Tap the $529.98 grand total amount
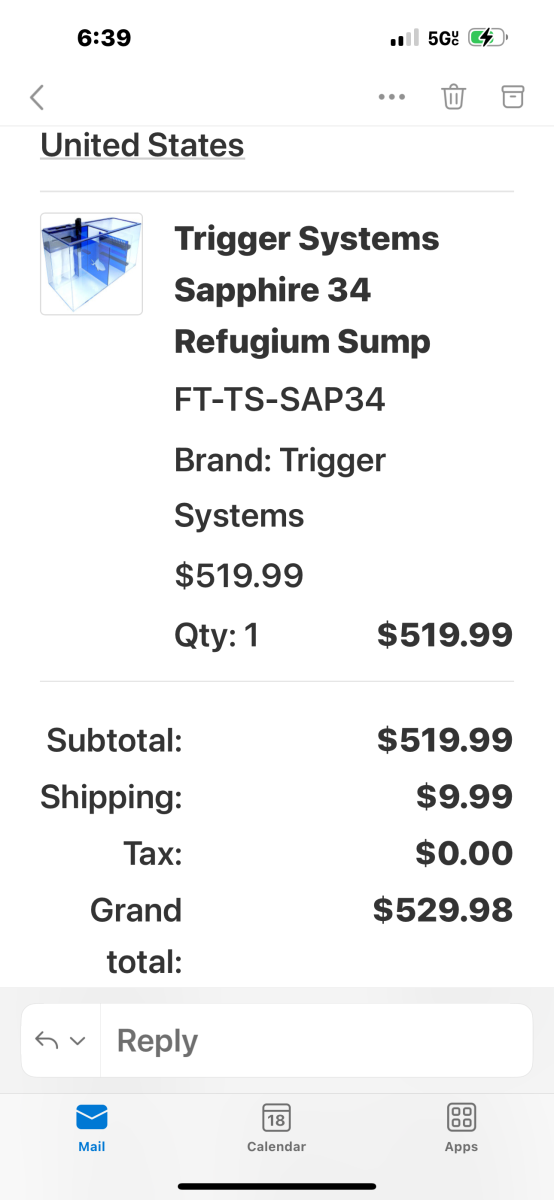This screenshot has width=554, height=1200. click(x=443, y=910)
